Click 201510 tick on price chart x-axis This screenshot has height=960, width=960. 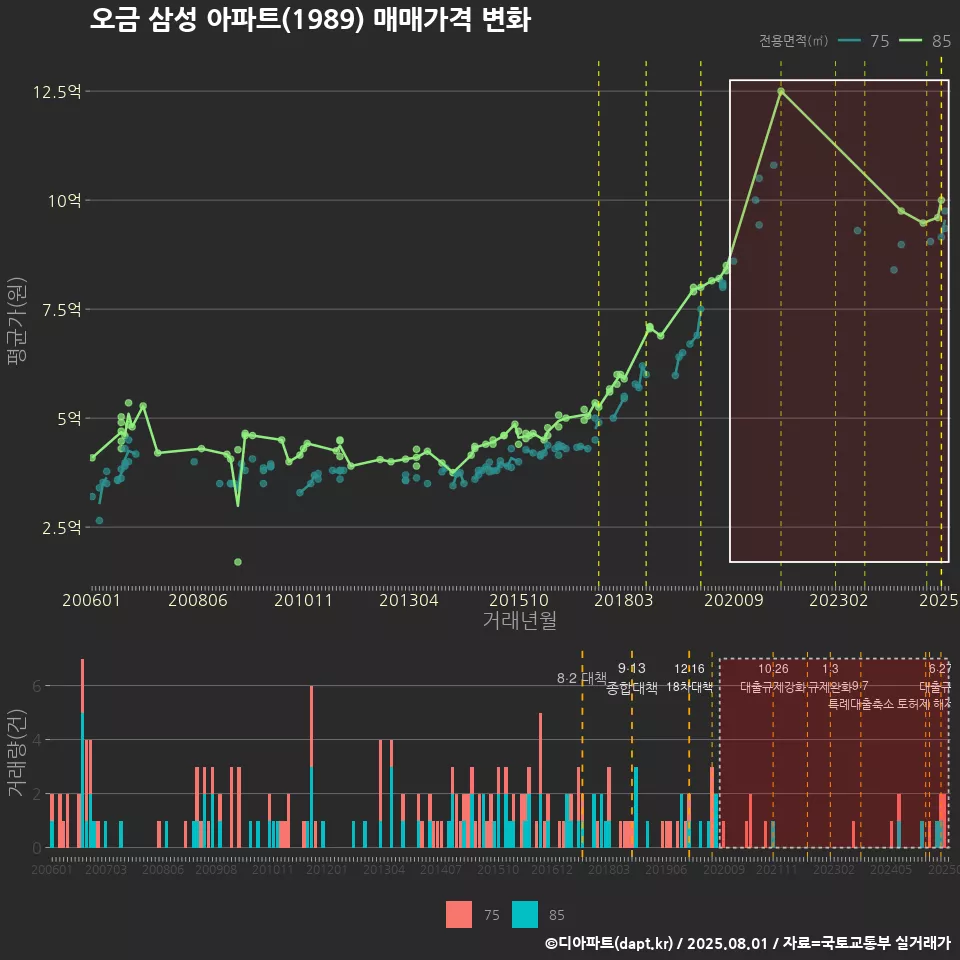tap(519, 600)
